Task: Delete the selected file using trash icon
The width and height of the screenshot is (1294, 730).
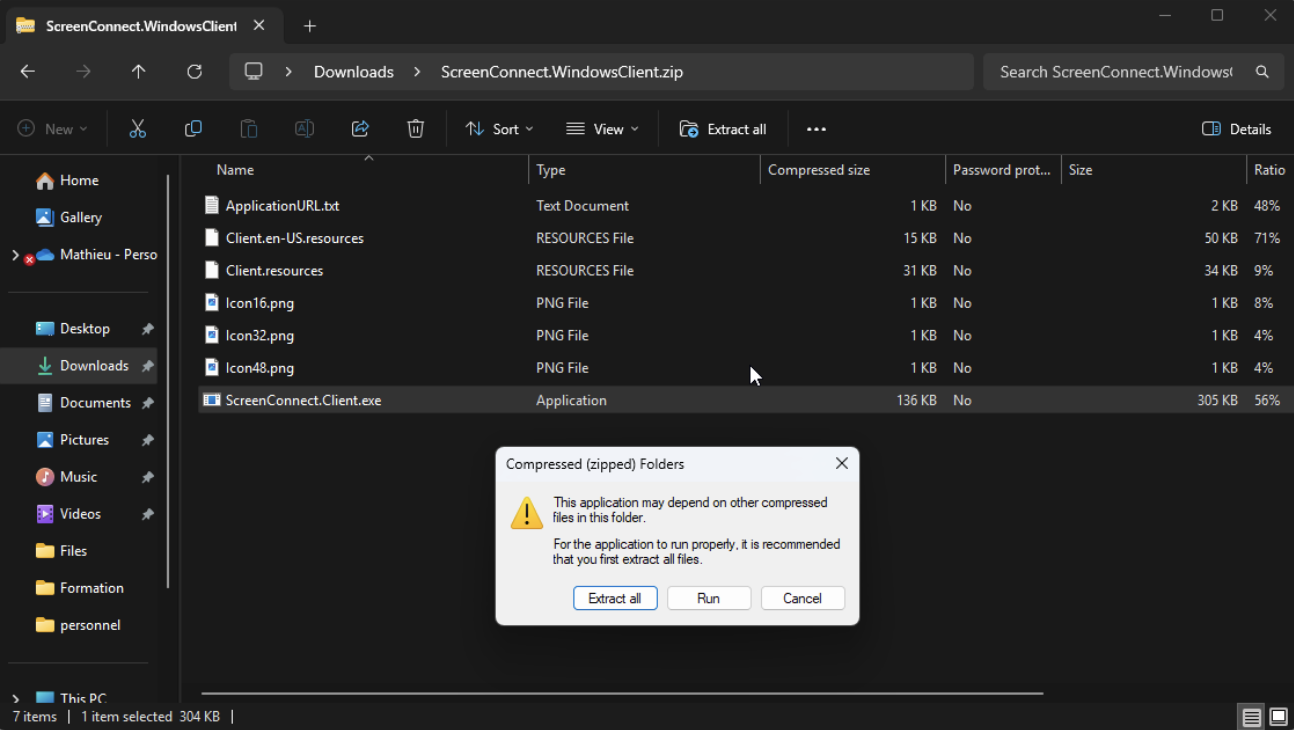Action: tap(415, 128)
